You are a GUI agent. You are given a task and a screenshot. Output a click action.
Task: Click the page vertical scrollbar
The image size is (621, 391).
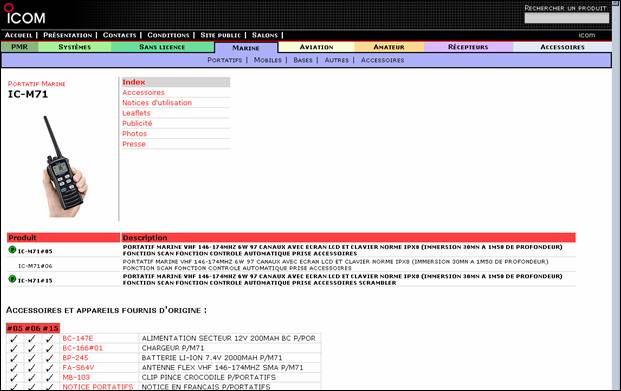pos(616,195)
